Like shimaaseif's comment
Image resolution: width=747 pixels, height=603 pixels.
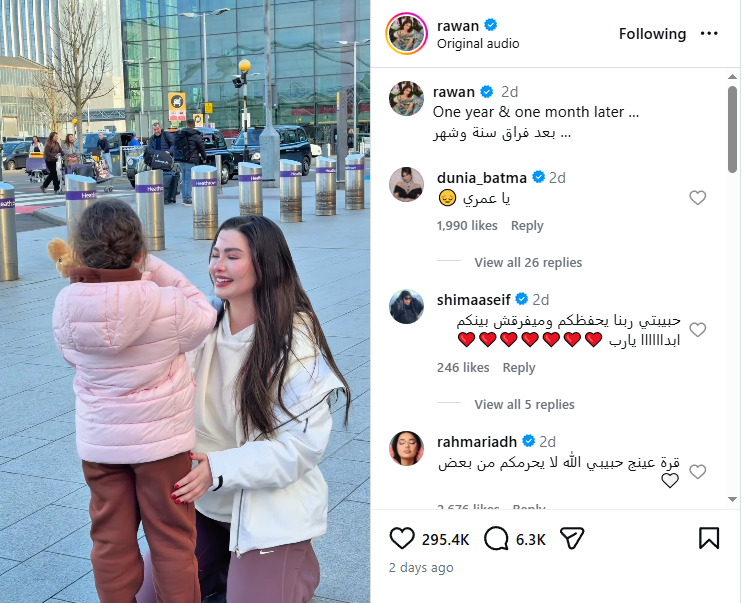[697, 330]
